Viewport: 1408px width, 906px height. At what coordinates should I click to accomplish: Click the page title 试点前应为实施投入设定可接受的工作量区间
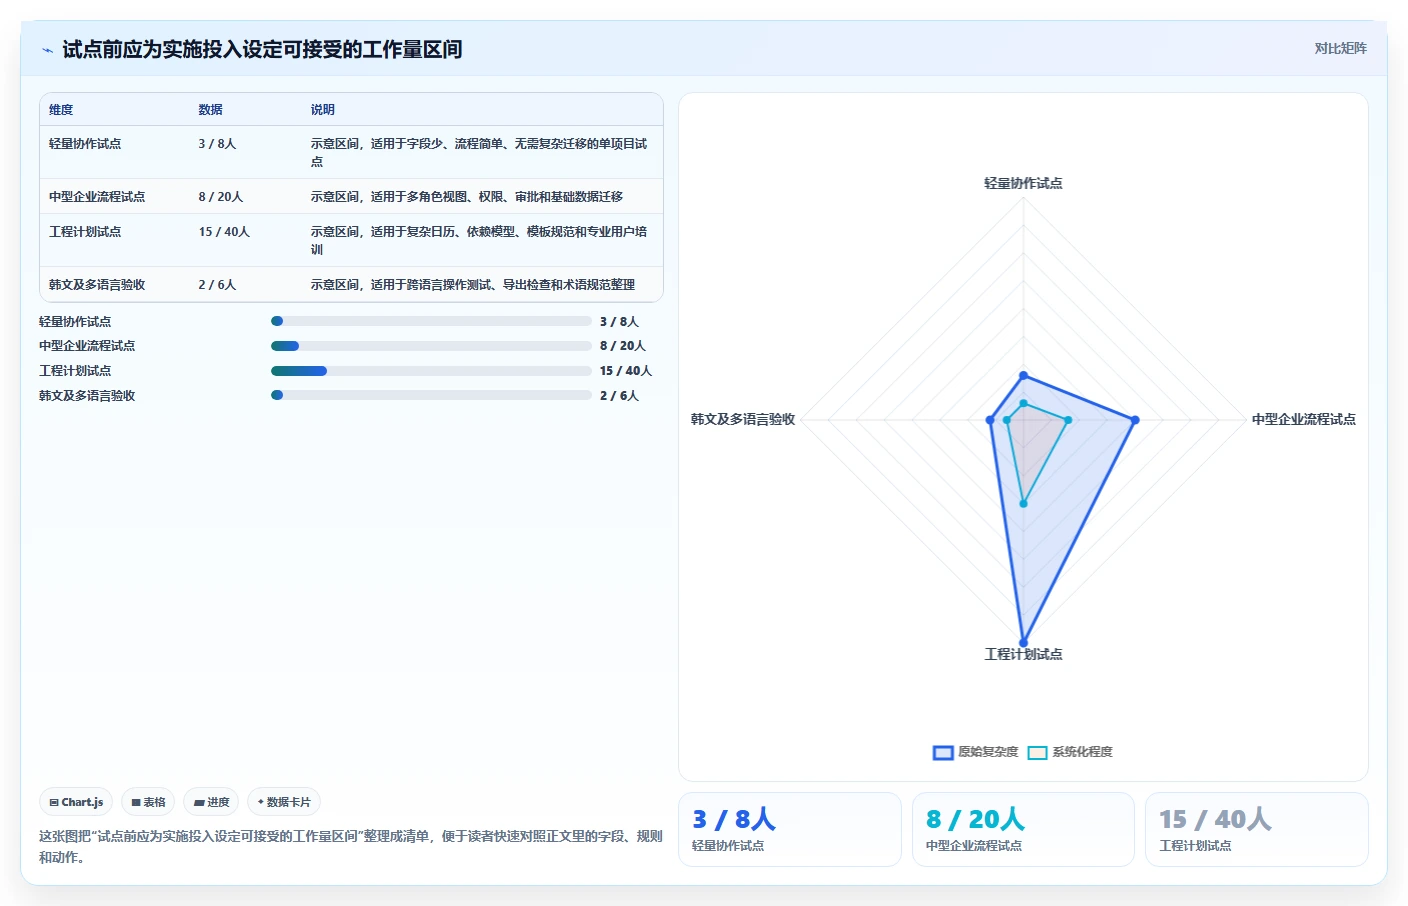coord(262,50)
